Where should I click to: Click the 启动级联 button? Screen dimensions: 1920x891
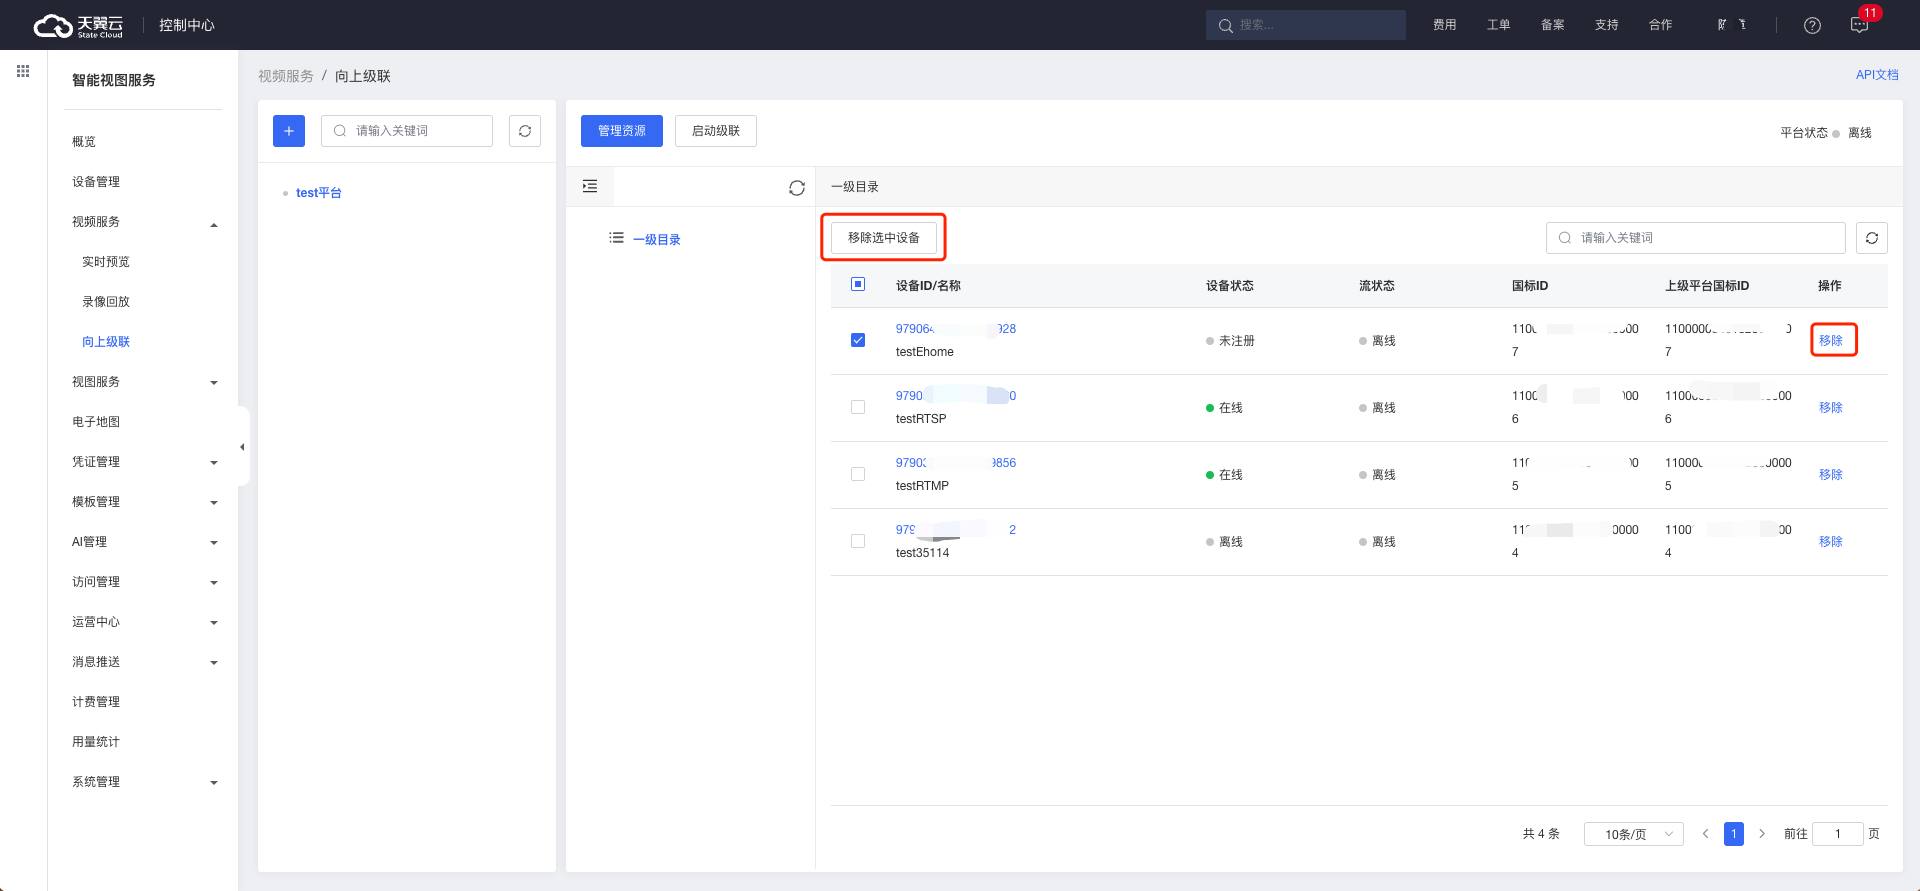(716, 131)
